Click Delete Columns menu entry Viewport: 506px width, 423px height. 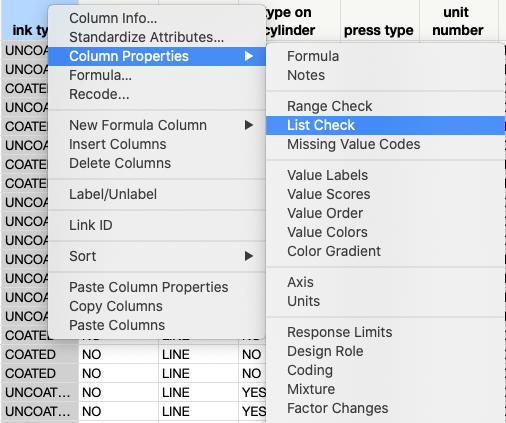tap(120, 163)
